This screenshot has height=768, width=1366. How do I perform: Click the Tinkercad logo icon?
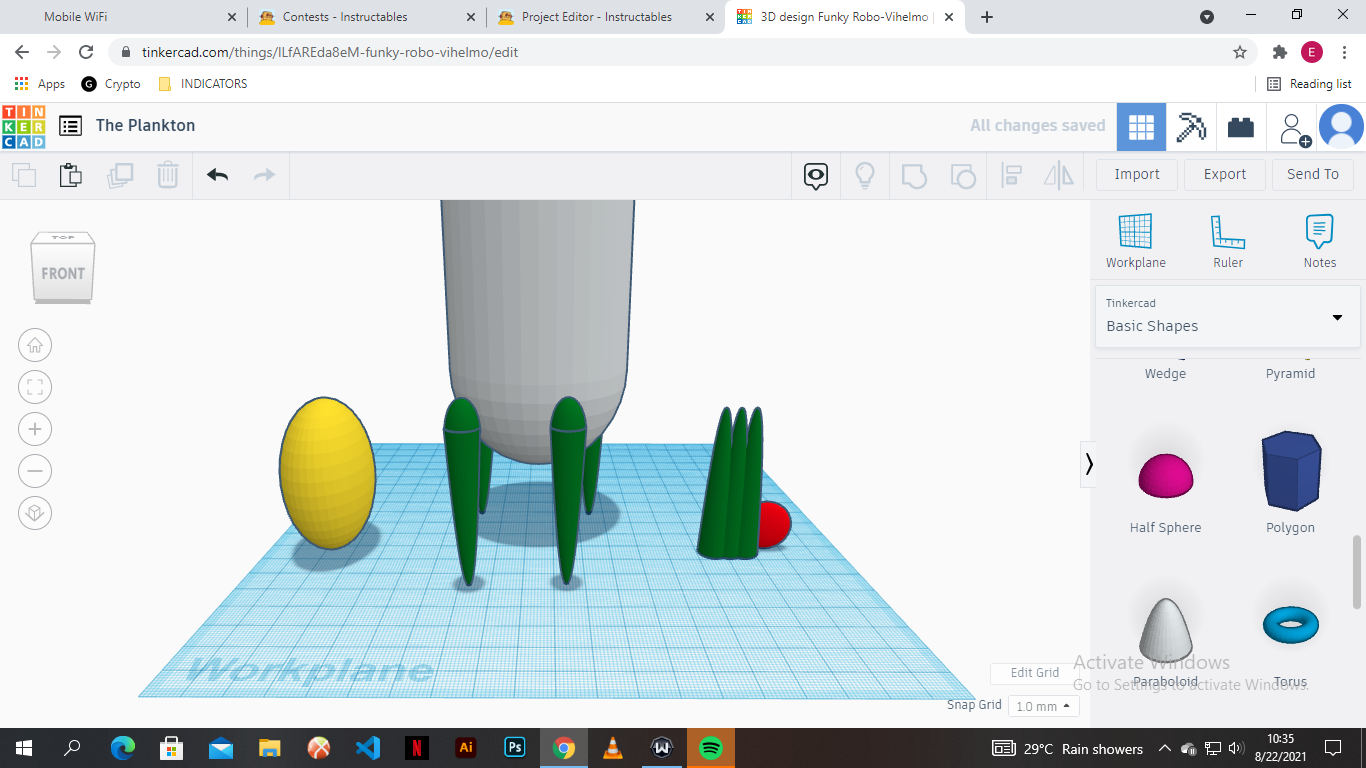23,126
